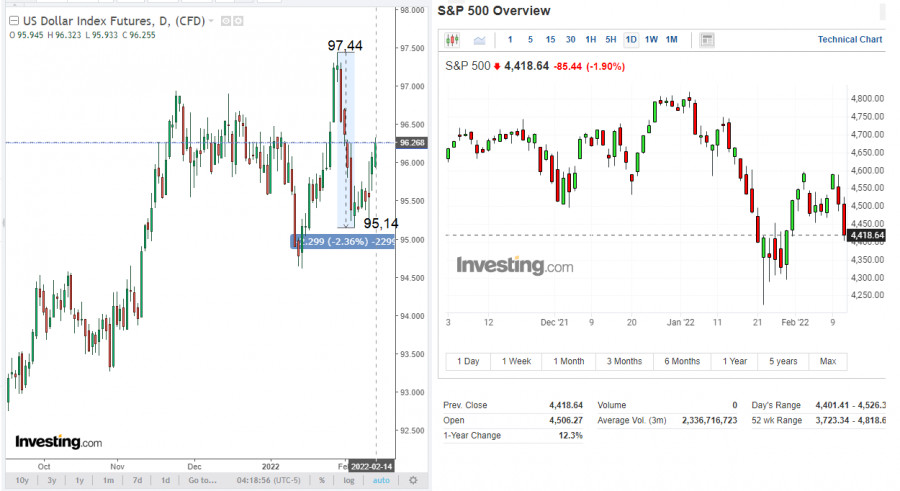Image resolution: width=900 pixels, height=491 pixels.
Task: Show 1 Month range on S&P chart
Action: (568, 361)
